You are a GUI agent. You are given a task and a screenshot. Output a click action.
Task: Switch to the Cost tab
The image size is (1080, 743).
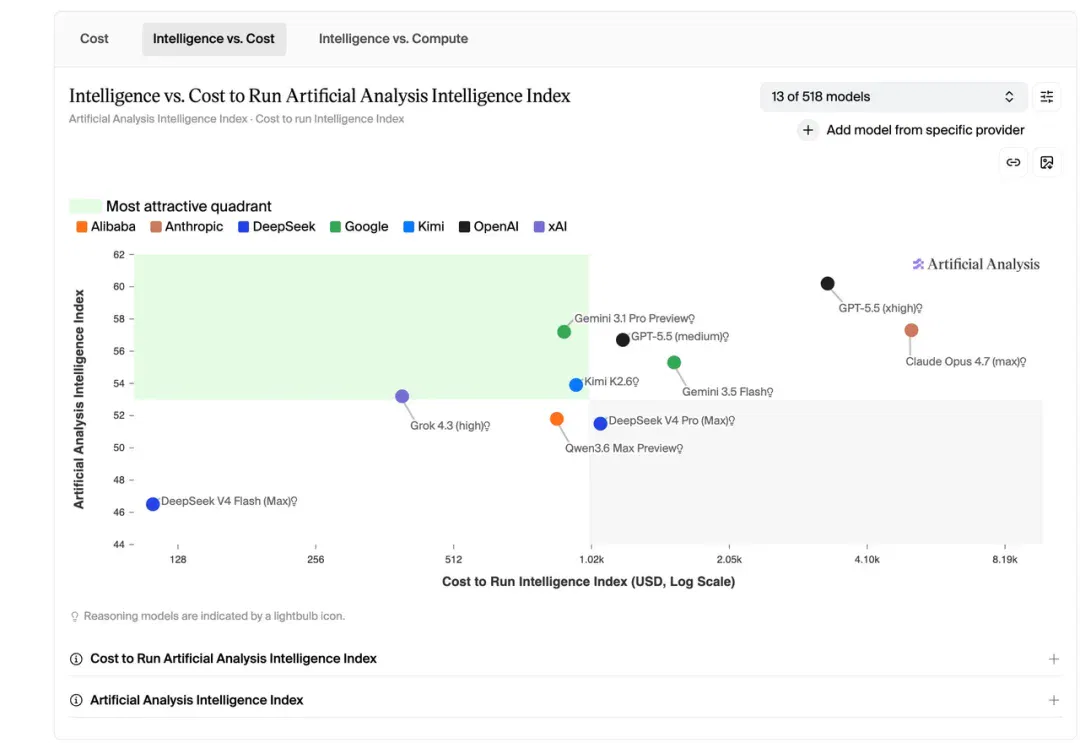pyautogui.click(x=94, y=39)
